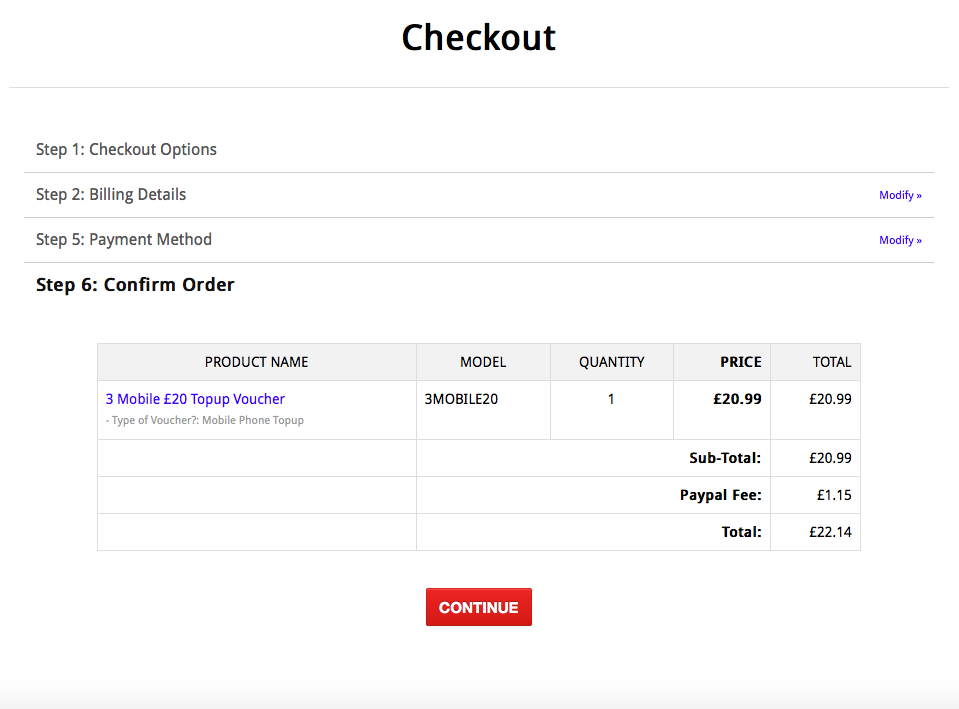Select the quantity value 1
959x709 pixels.
611,399
